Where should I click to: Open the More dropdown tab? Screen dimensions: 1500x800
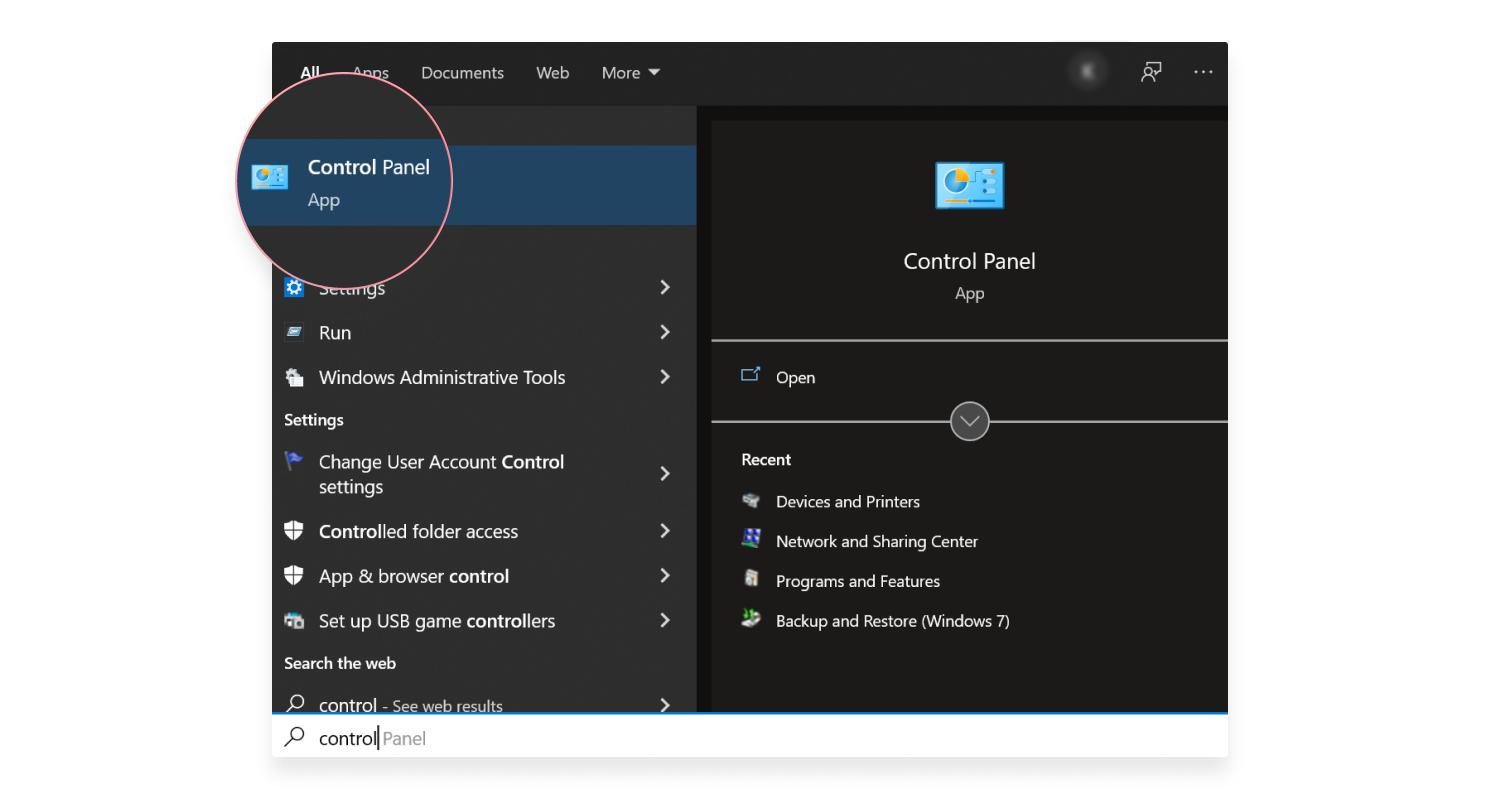631,72
